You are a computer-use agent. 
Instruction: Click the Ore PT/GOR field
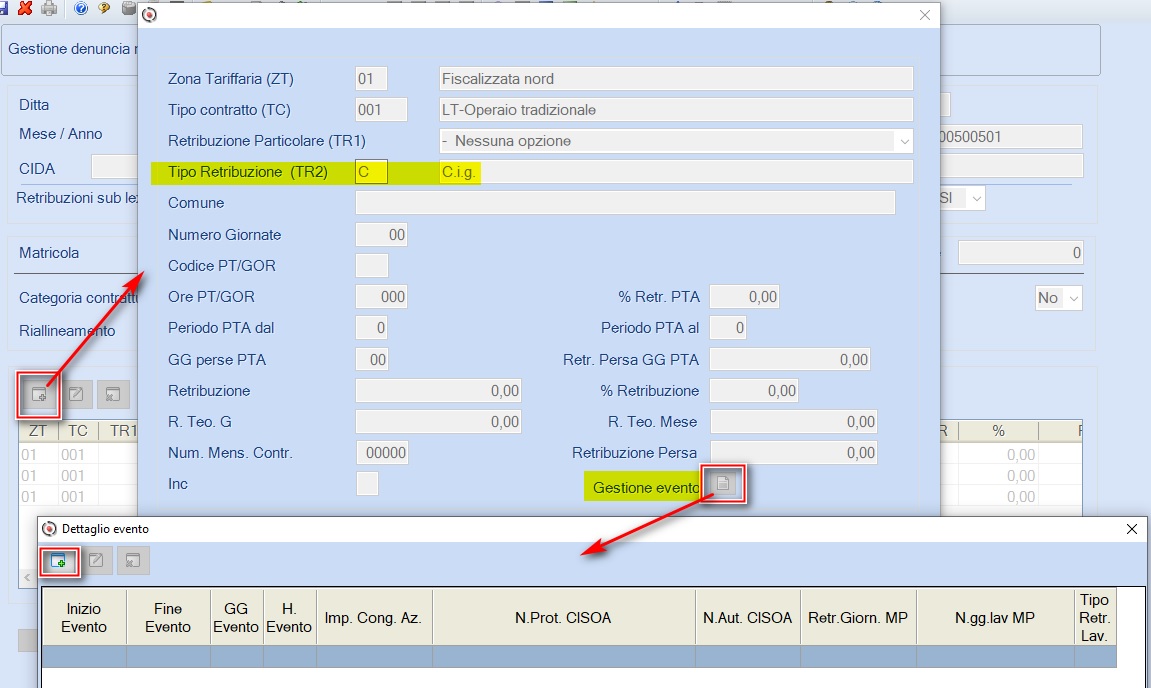click(381, 297)
